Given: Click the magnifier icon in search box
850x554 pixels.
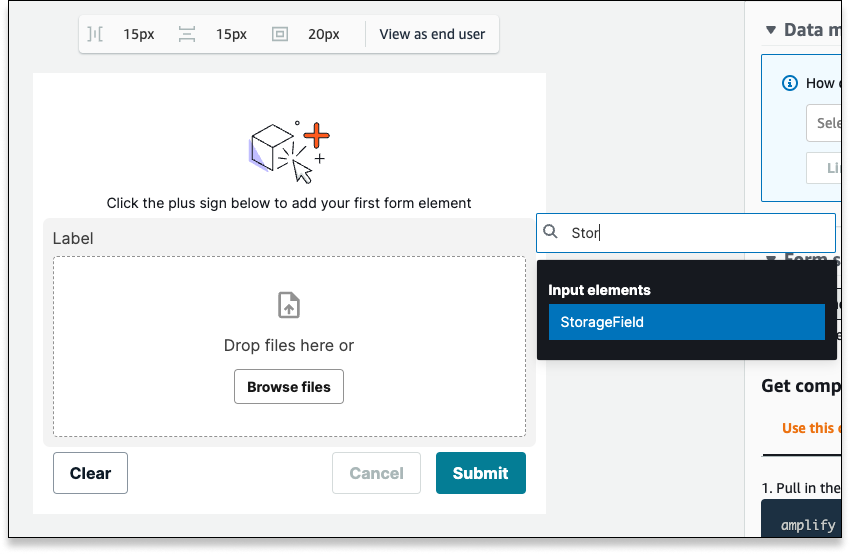Looking at the screenshot, I should click(550, 232).
